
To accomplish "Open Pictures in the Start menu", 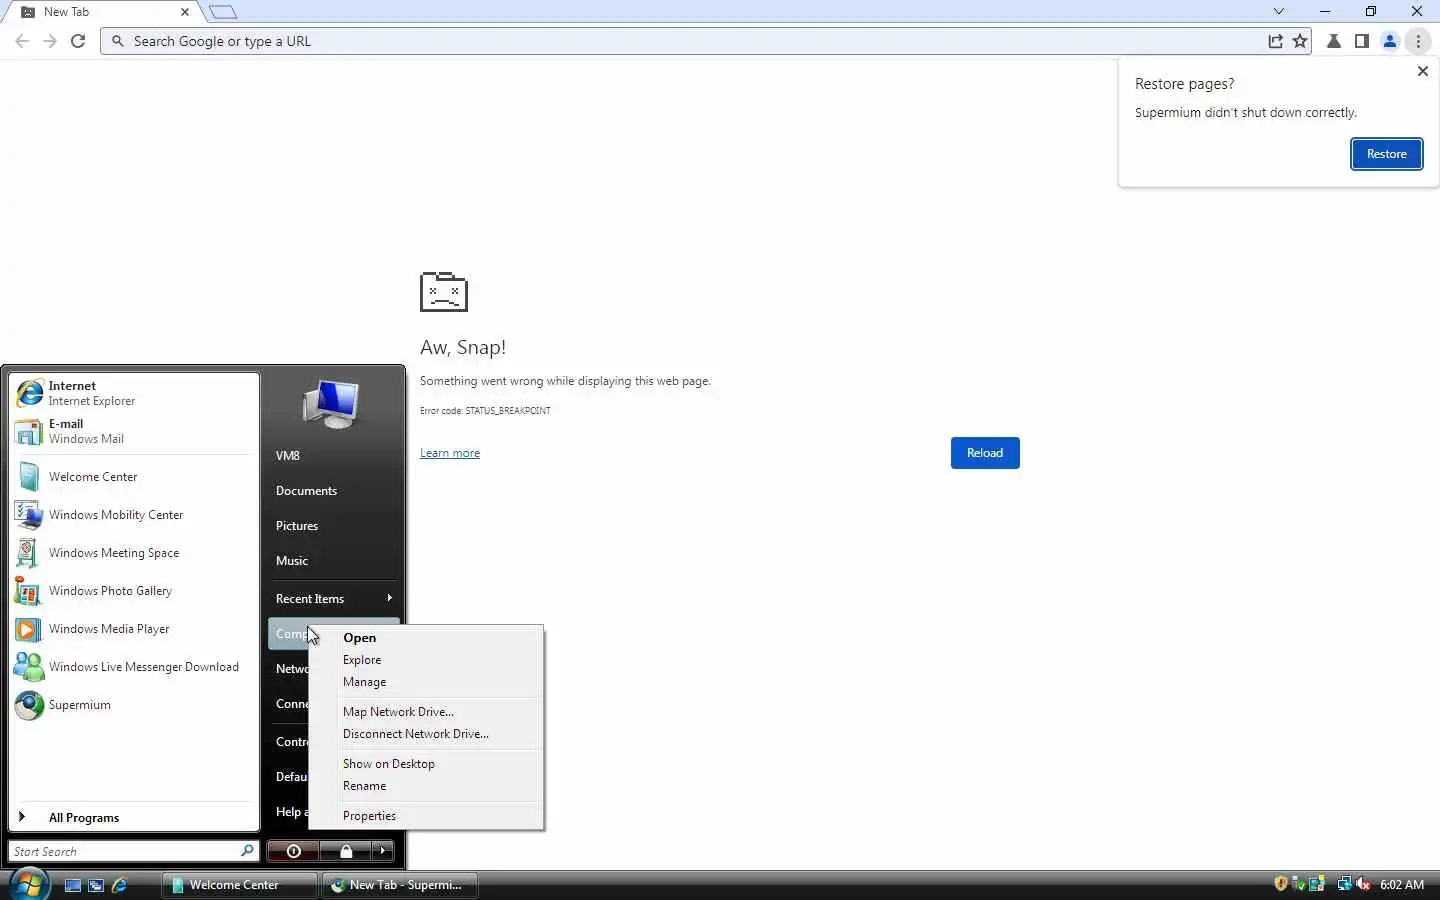I will tap(334, 526).
